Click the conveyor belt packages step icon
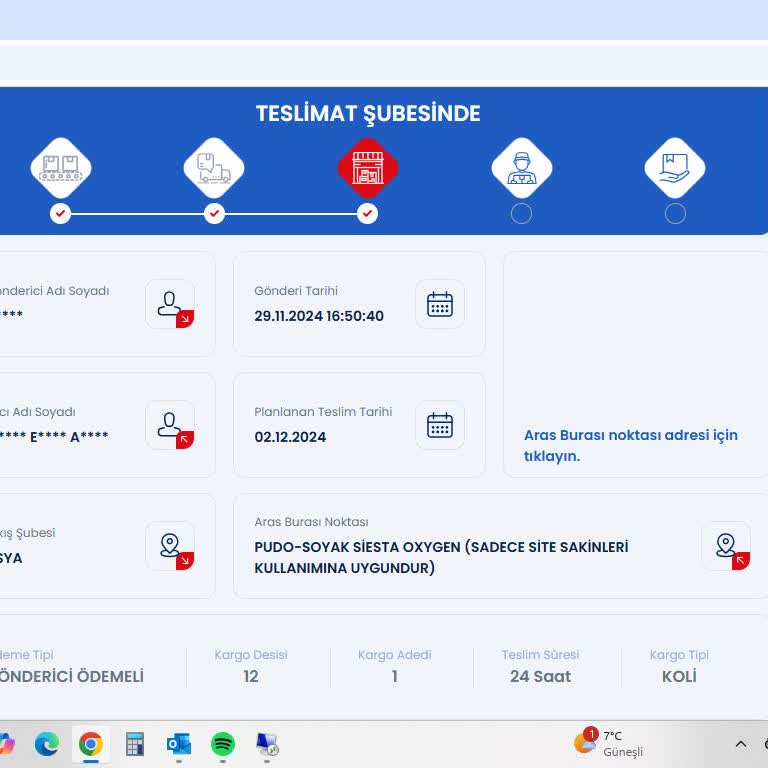The image size is (768, 768). (x=61, y=168)
